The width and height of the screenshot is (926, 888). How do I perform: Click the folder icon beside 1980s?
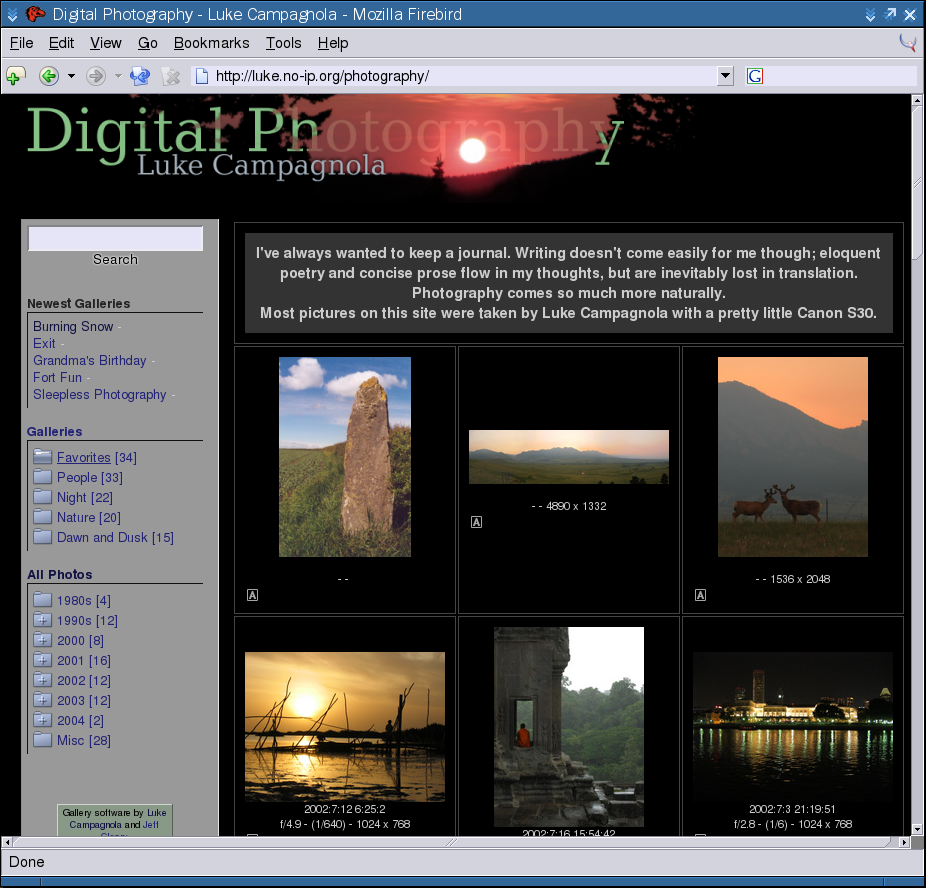click(43, 600)
